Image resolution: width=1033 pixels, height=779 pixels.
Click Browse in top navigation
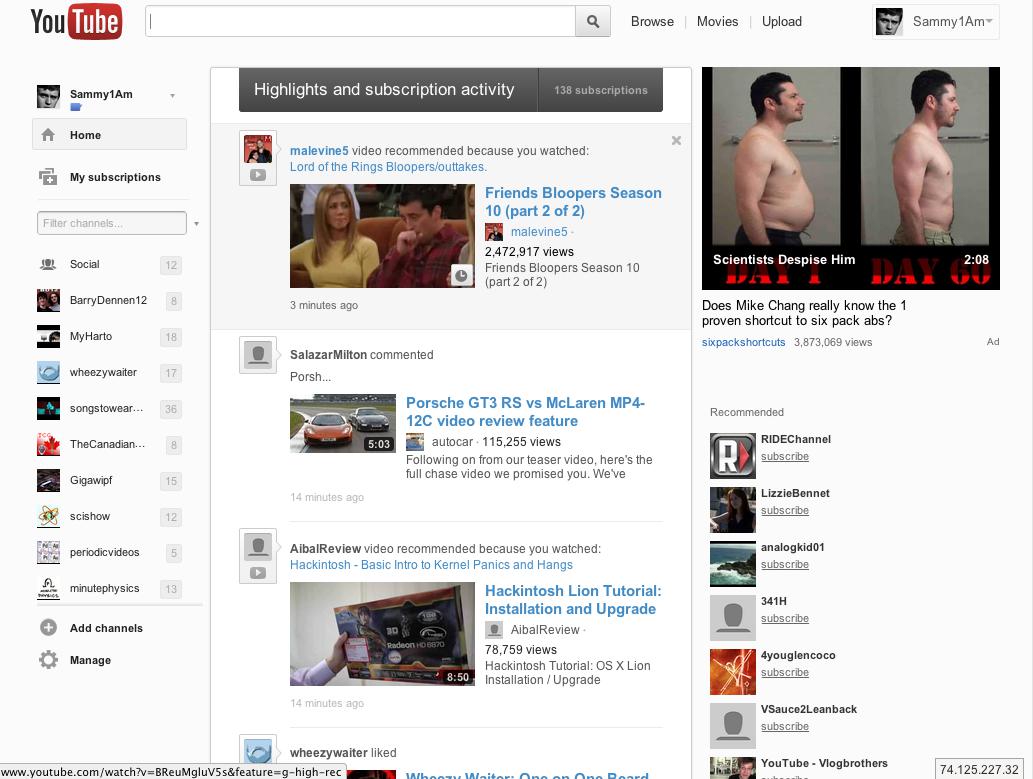point(652,22)
